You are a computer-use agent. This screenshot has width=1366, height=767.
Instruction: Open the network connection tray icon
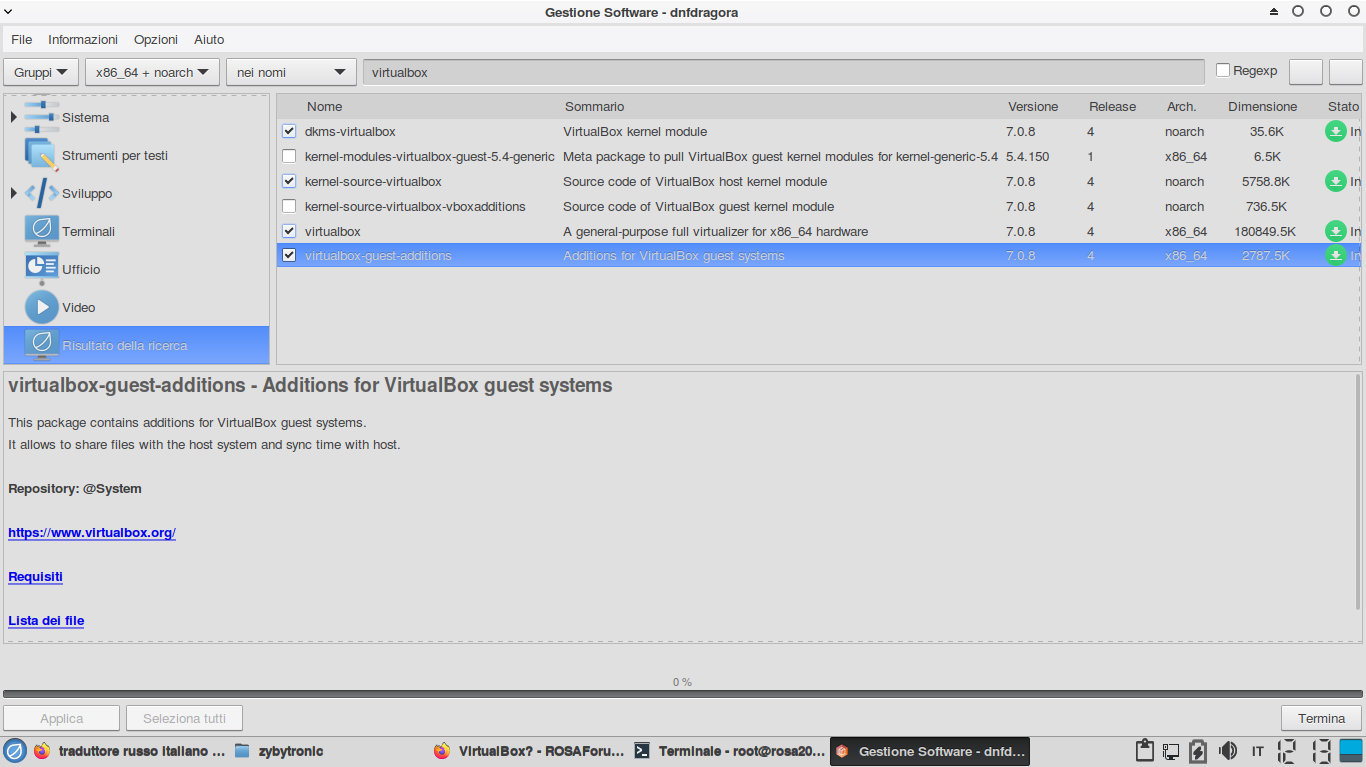click(x=1170, y=751)
